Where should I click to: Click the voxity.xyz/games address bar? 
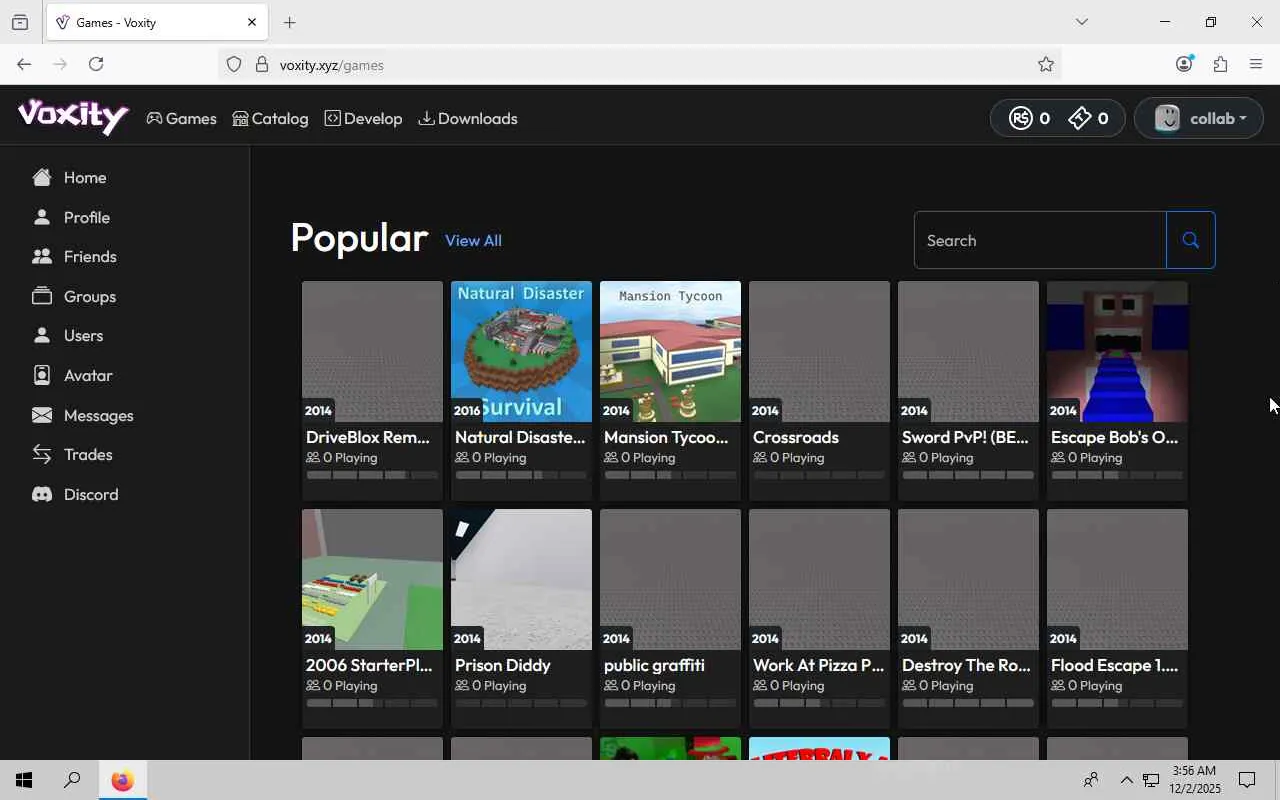[640, 65]
